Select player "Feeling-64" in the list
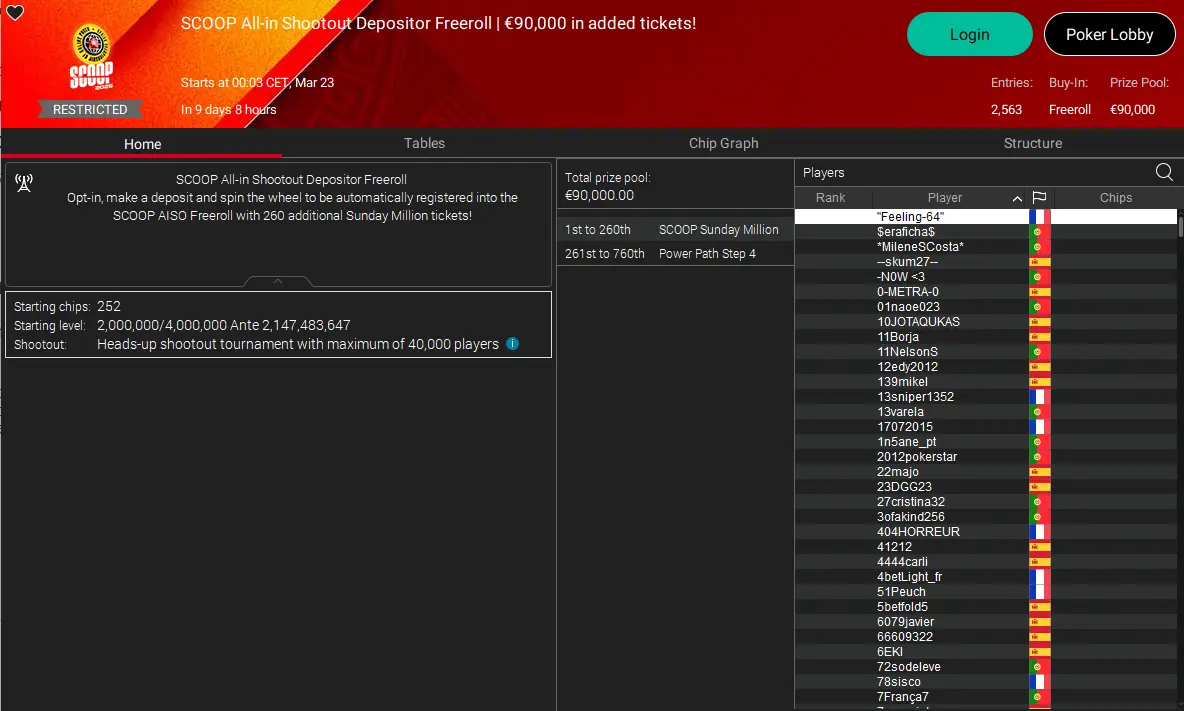Screen dimensions: 1184x711 click(x=985, y=217)
